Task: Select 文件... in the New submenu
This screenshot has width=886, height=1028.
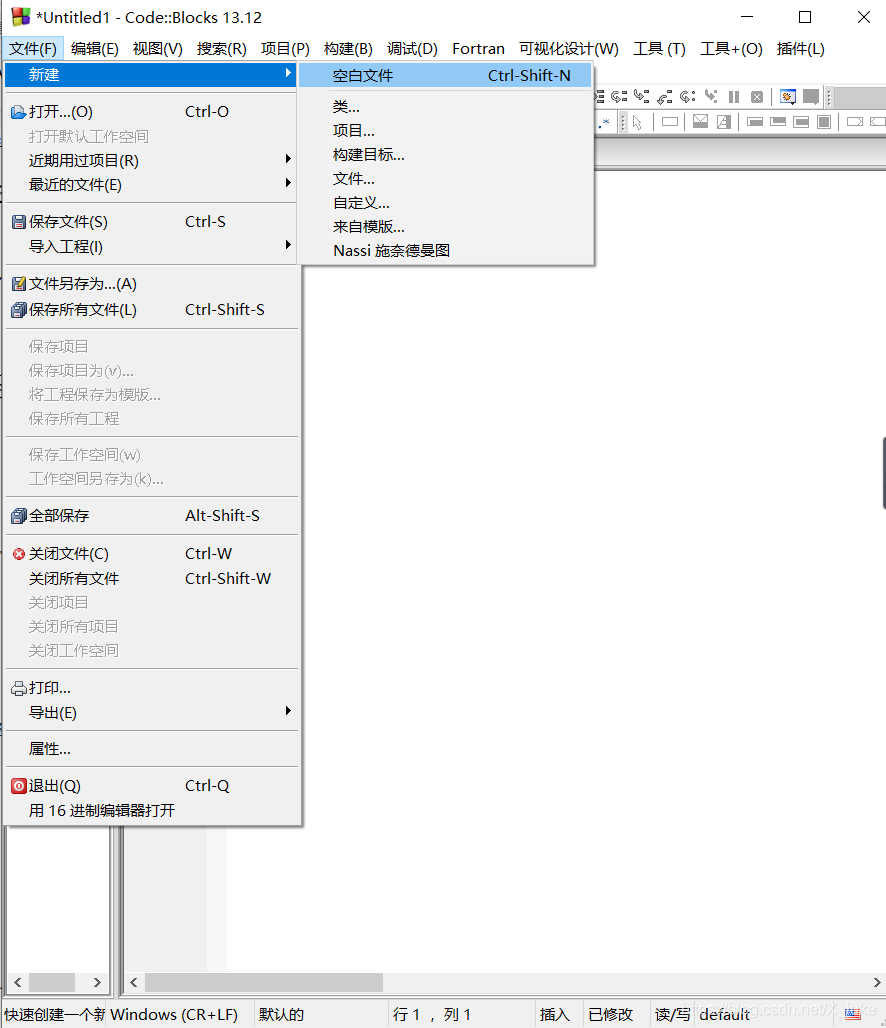Action: (445, 178)
